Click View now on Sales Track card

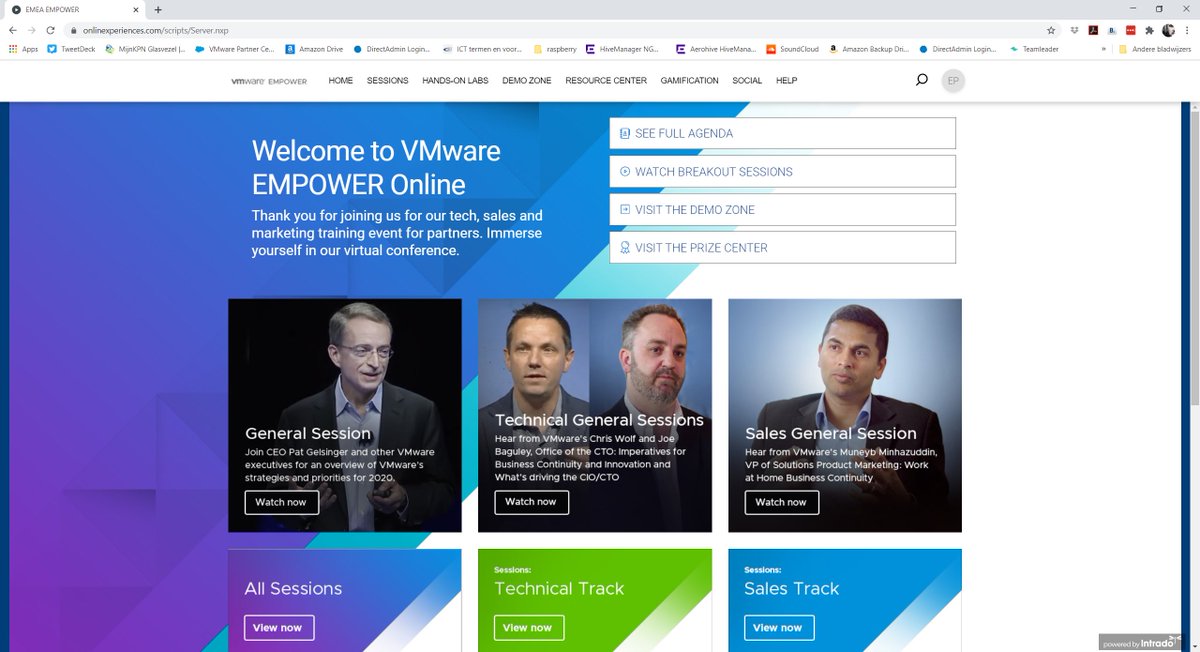coord(778,628)
